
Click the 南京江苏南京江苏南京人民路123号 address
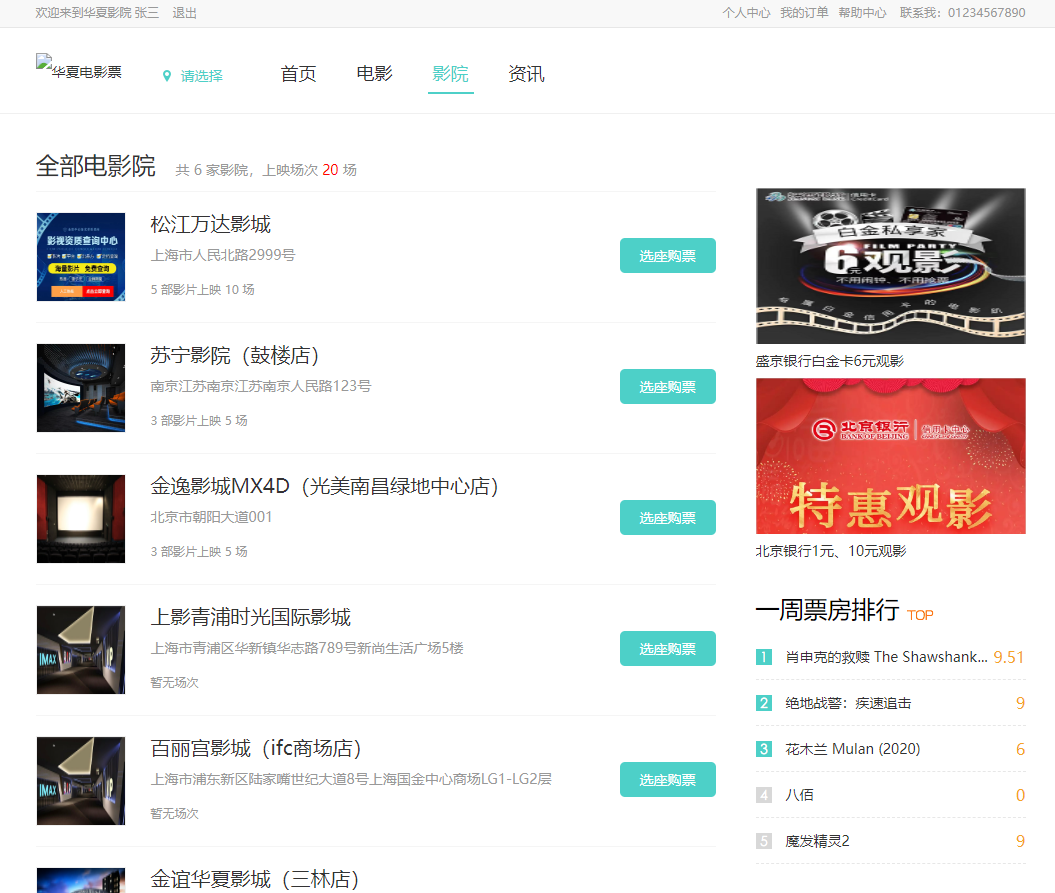[x=260, y=386]
